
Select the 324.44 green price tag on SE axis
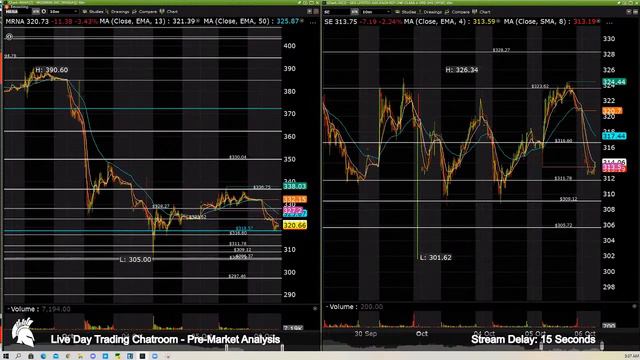coord(614,82)
